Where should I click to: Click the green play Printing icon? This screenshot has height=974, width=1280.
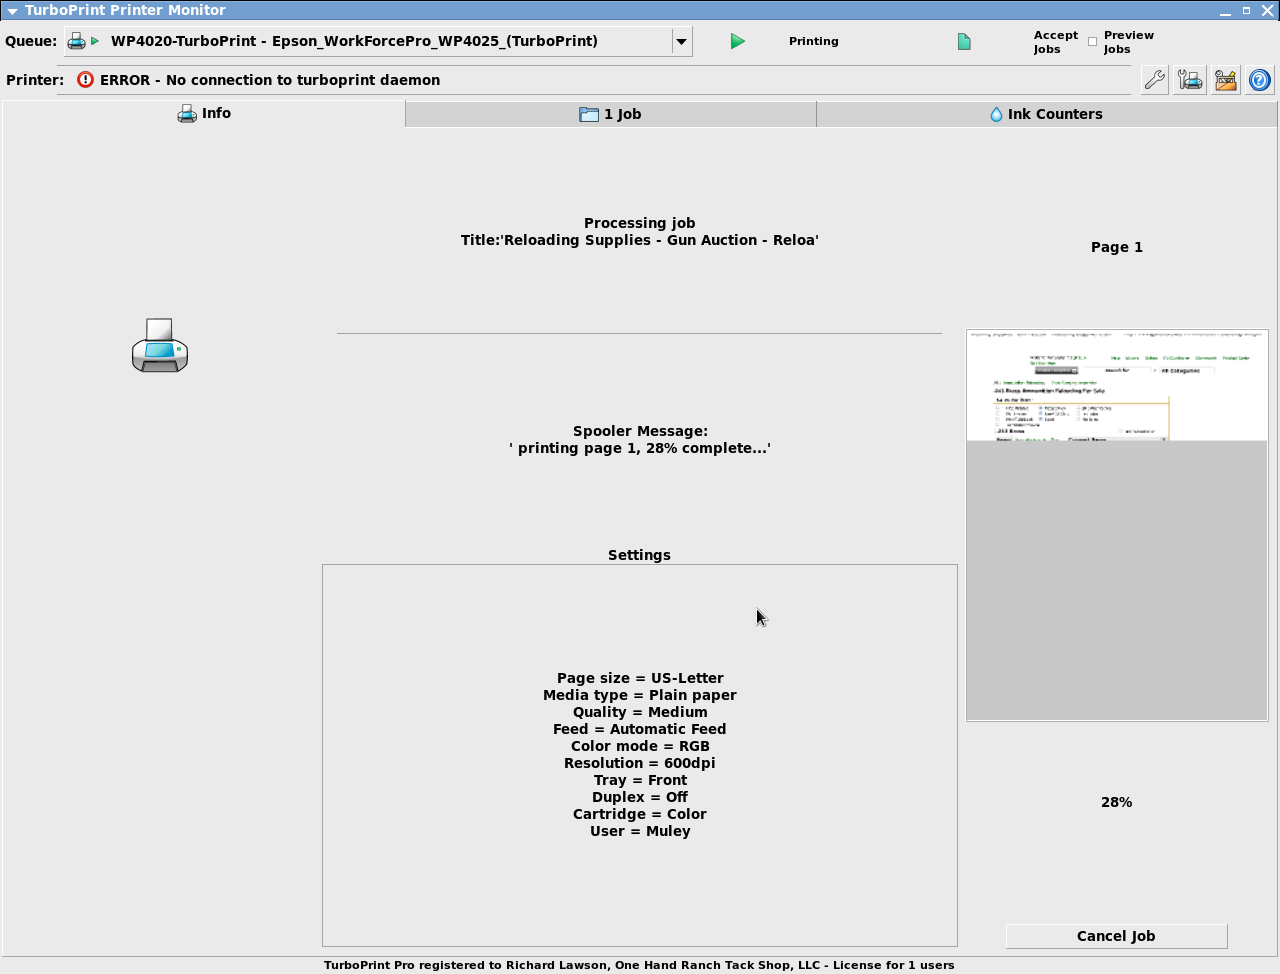pos(737,41)
